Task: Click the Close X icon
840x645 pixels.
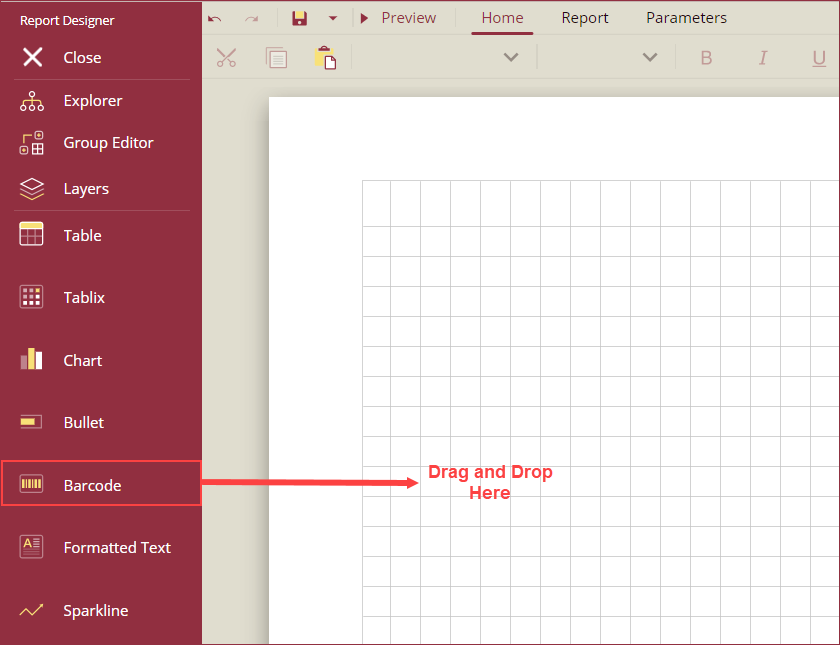Action: (32, 57)
